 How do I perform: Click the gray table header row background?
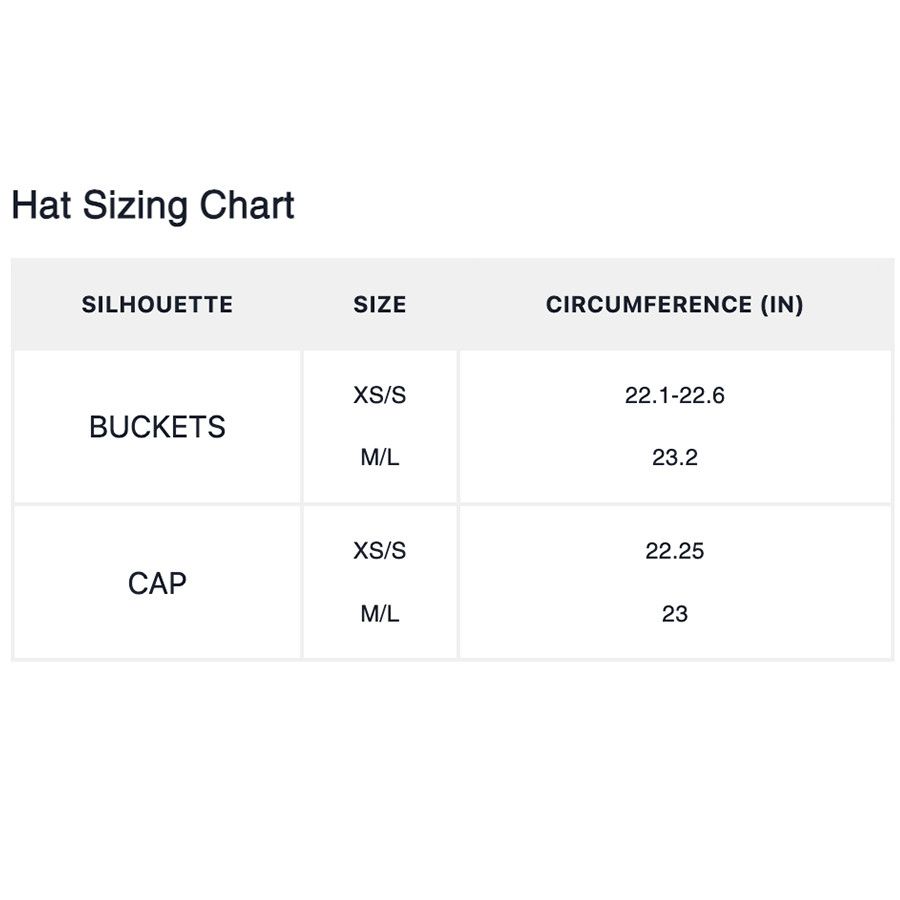click(x=452, y=304)
